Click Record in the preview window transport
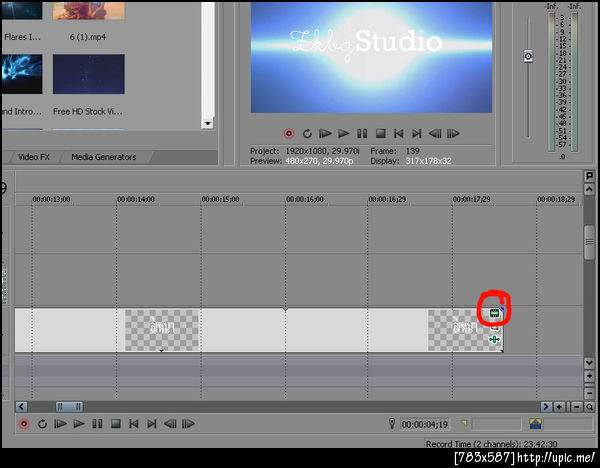This screenshot has height=468, width=600. pyautogui.click(x=289, y=134)
